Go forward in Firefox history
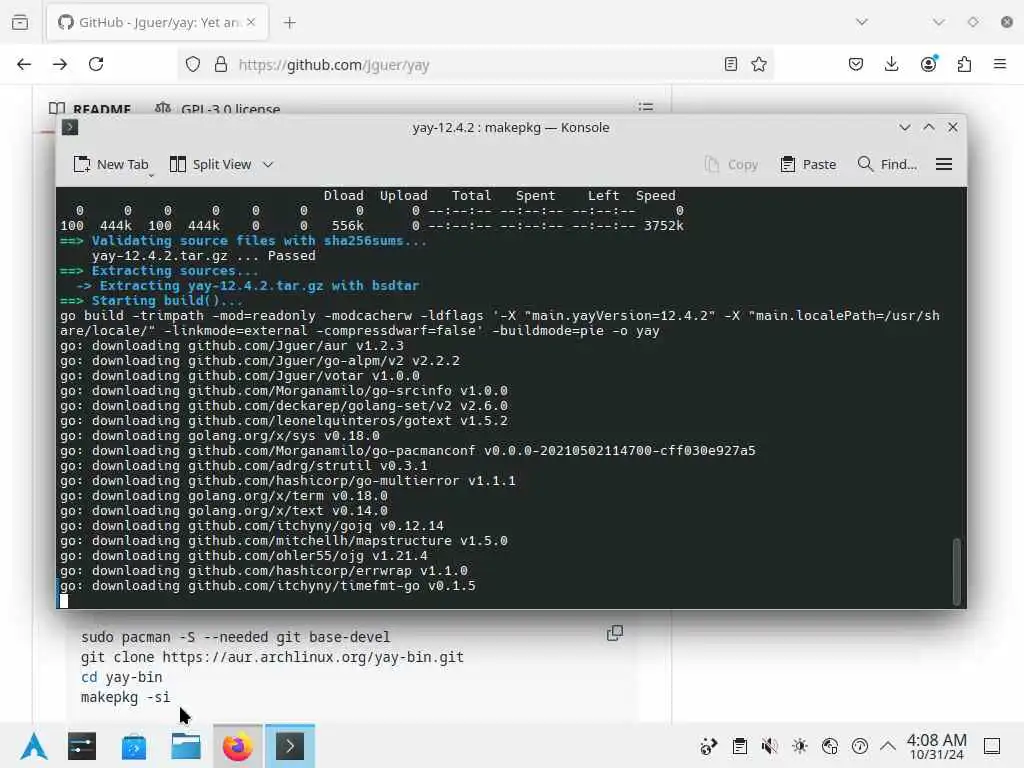 (x=60, y=64)
